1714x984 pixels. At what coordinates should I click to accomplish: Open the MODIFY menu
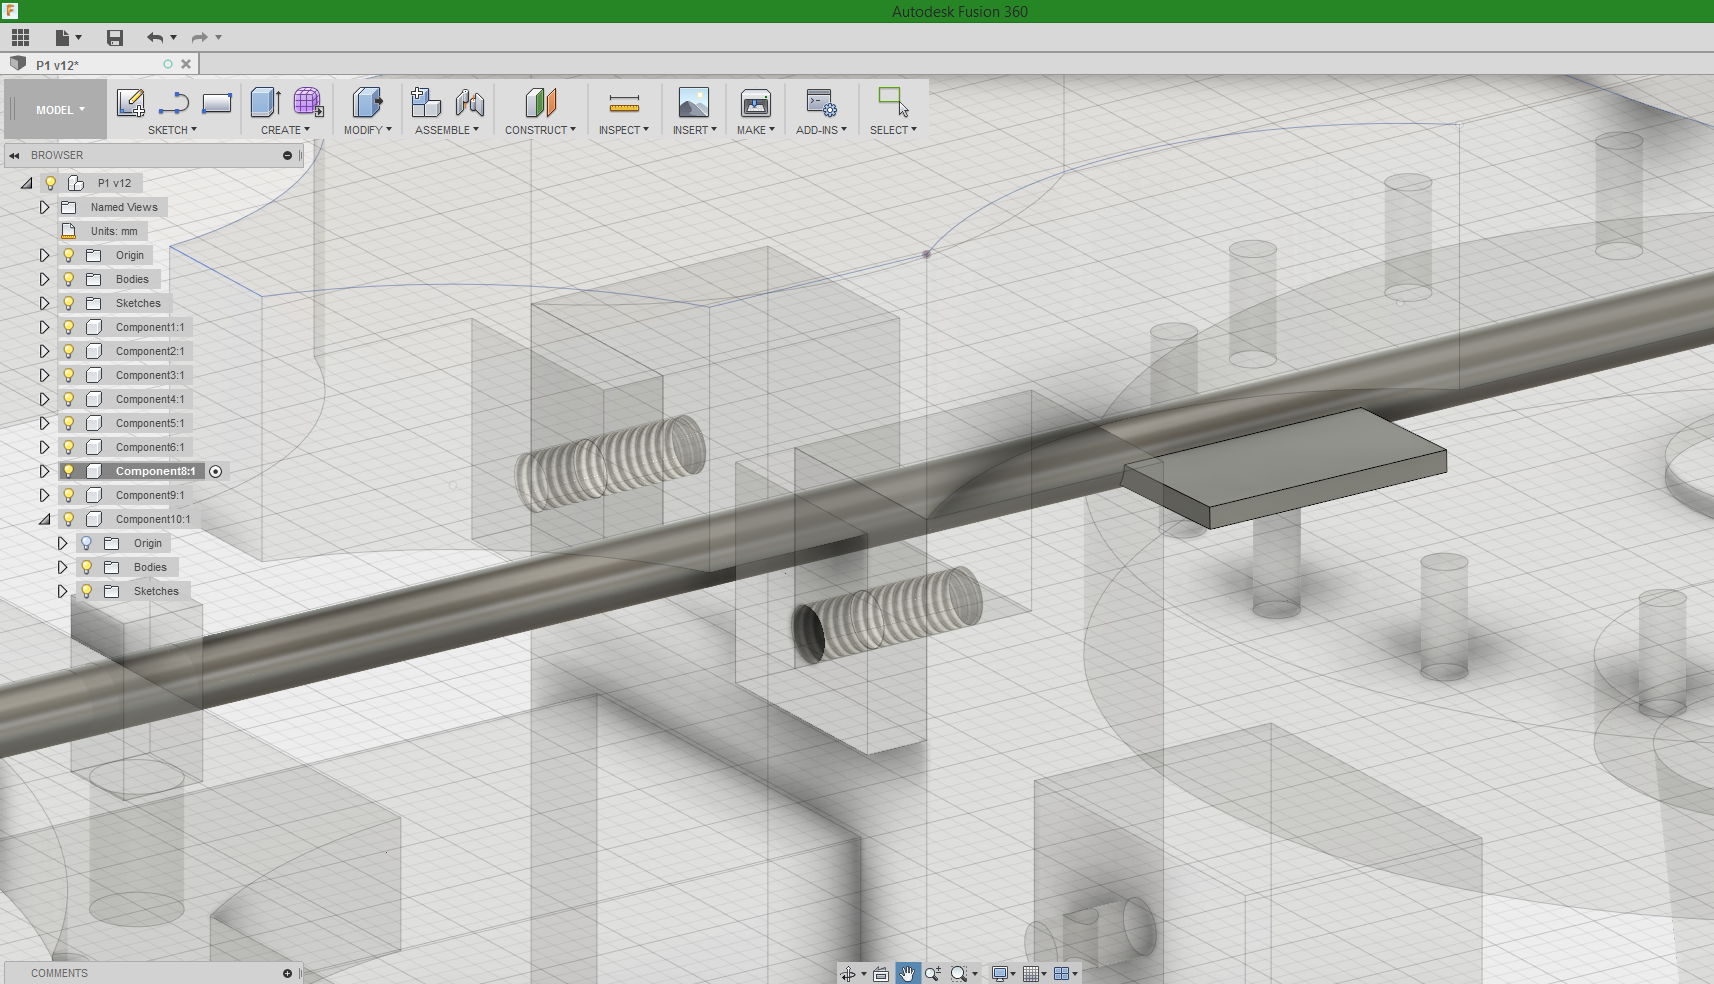pos(367,130)
